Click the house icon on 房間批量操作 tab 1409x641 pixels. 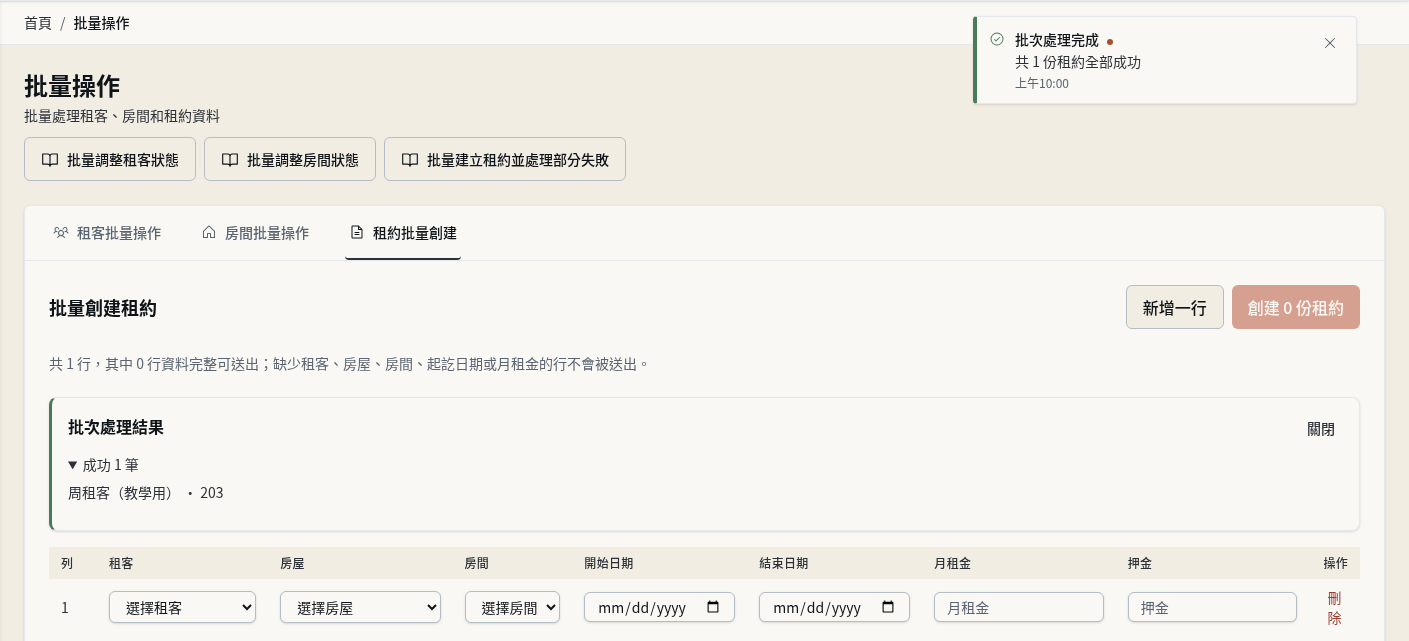(209, 233)
